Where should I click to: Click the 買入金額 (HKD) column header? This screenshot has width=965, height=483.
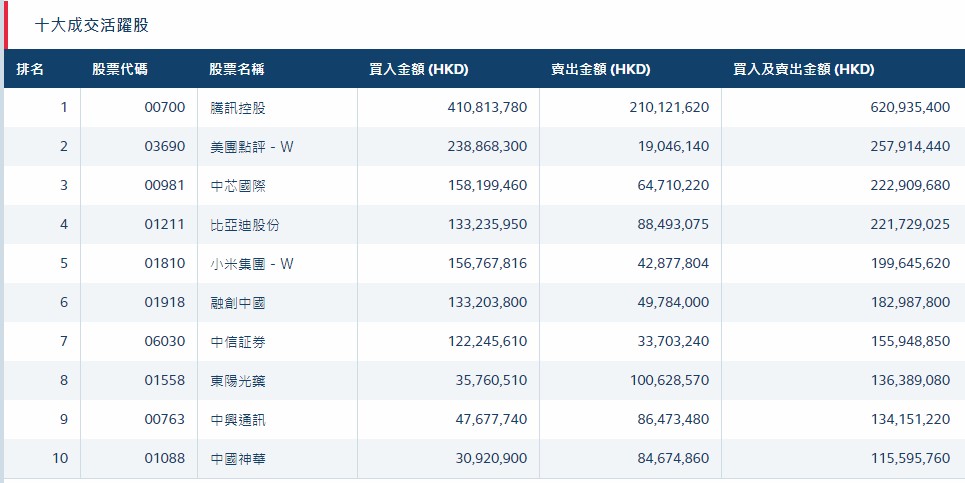point(418,70)
